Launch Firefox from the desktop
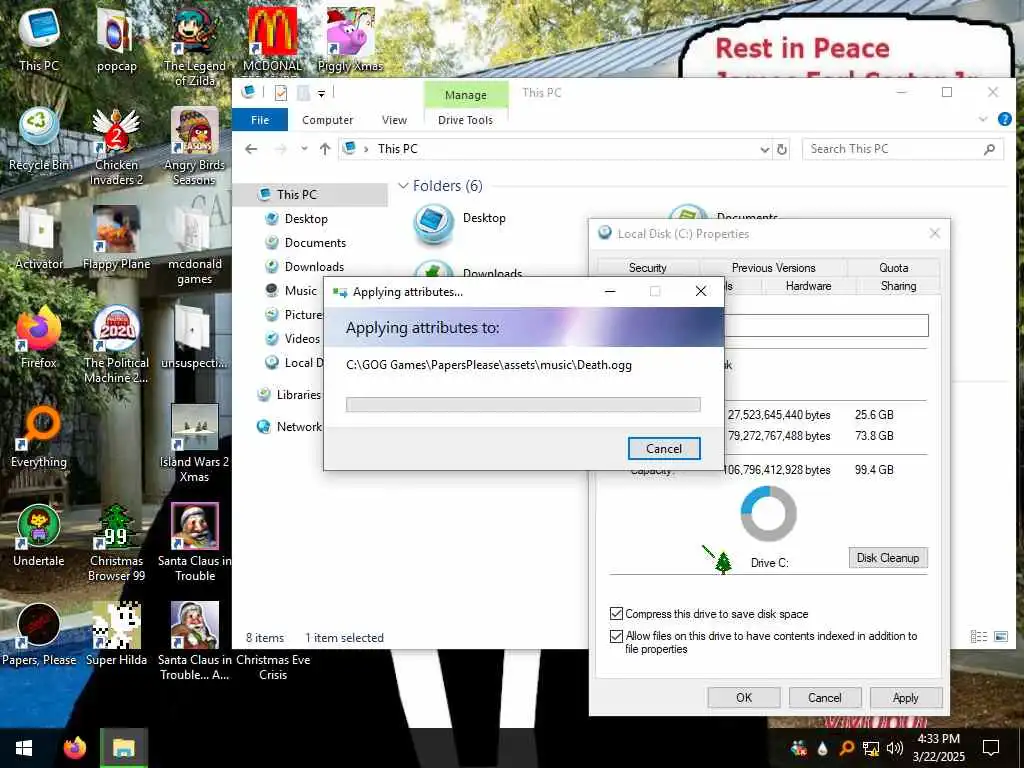This screenshot has height=768, width=1024. click(x=39, y=338)
